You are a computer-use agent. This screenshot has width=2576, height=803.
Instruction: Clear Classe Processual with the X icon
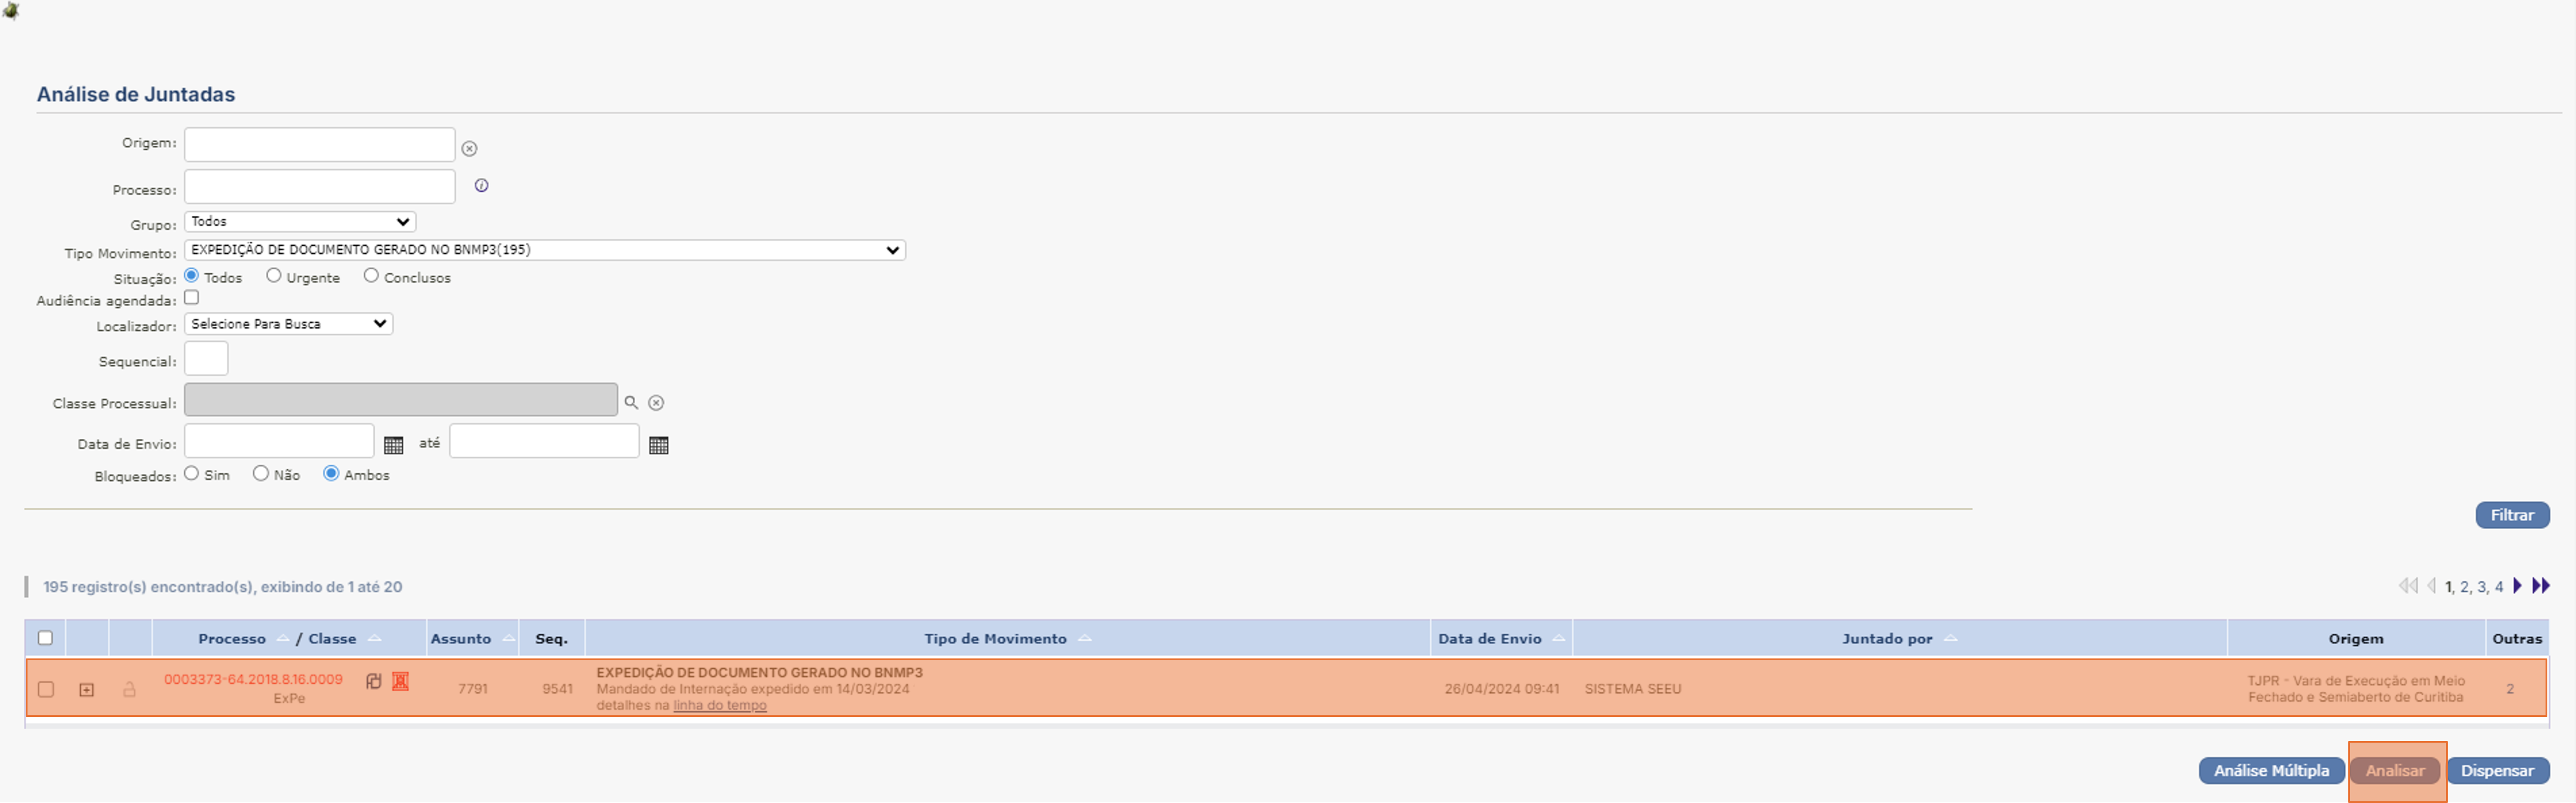pyautogui.click(x=656, y=403)
